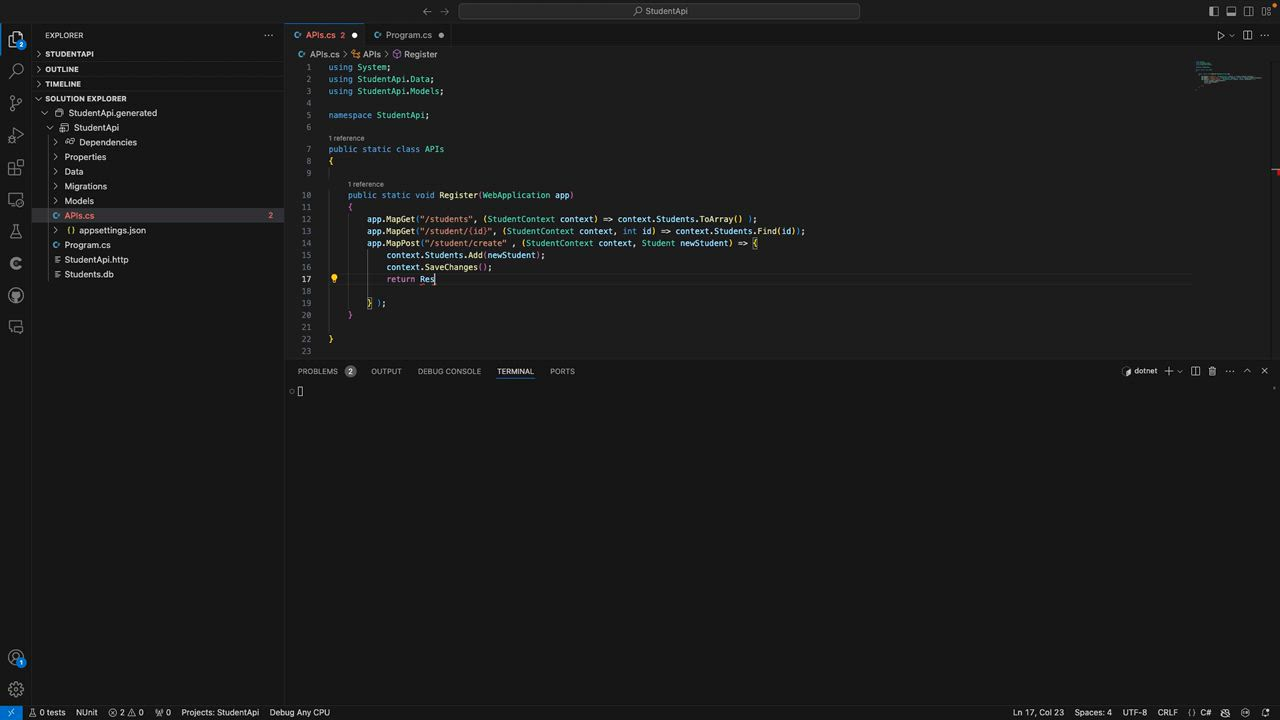Open the Extensions view
This screenshot has height=720, width=1280.
point(16,167)
